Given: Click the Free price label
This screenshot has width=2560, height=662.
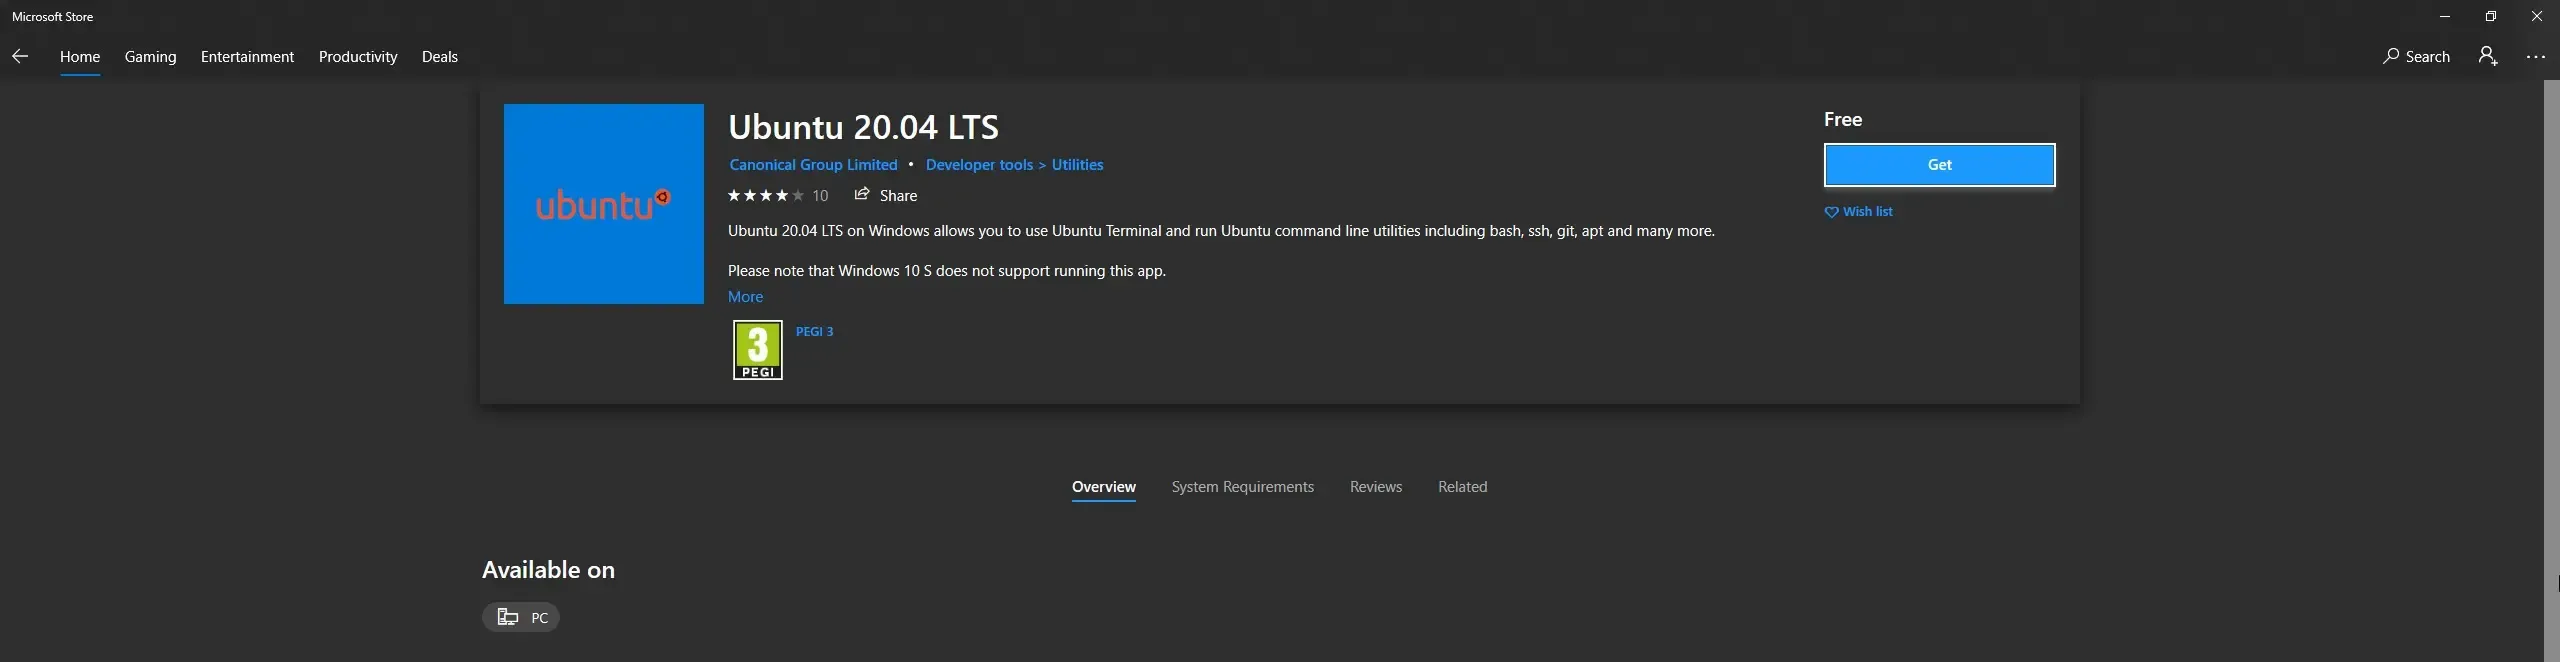Looking at the screenshot, I should (1843, 120).
